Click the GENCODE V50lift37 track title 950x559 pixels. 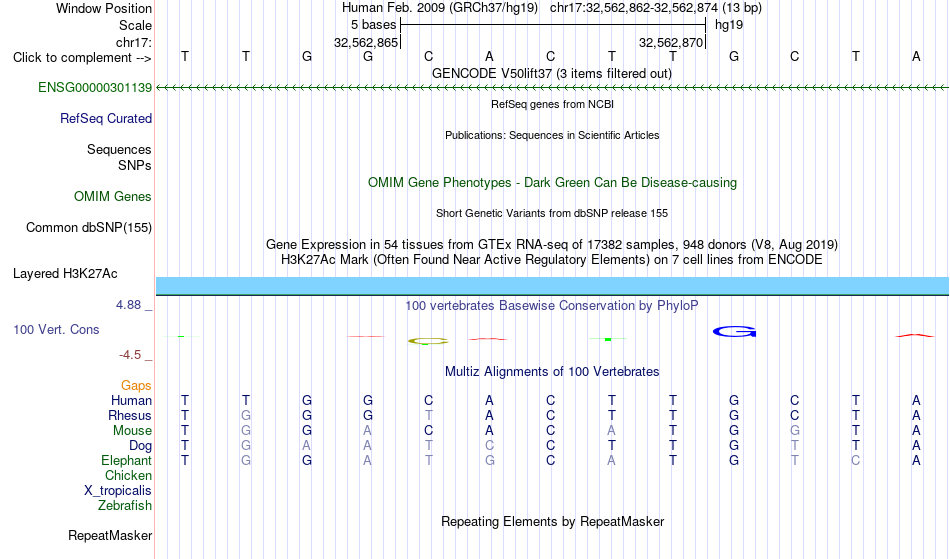552,74
